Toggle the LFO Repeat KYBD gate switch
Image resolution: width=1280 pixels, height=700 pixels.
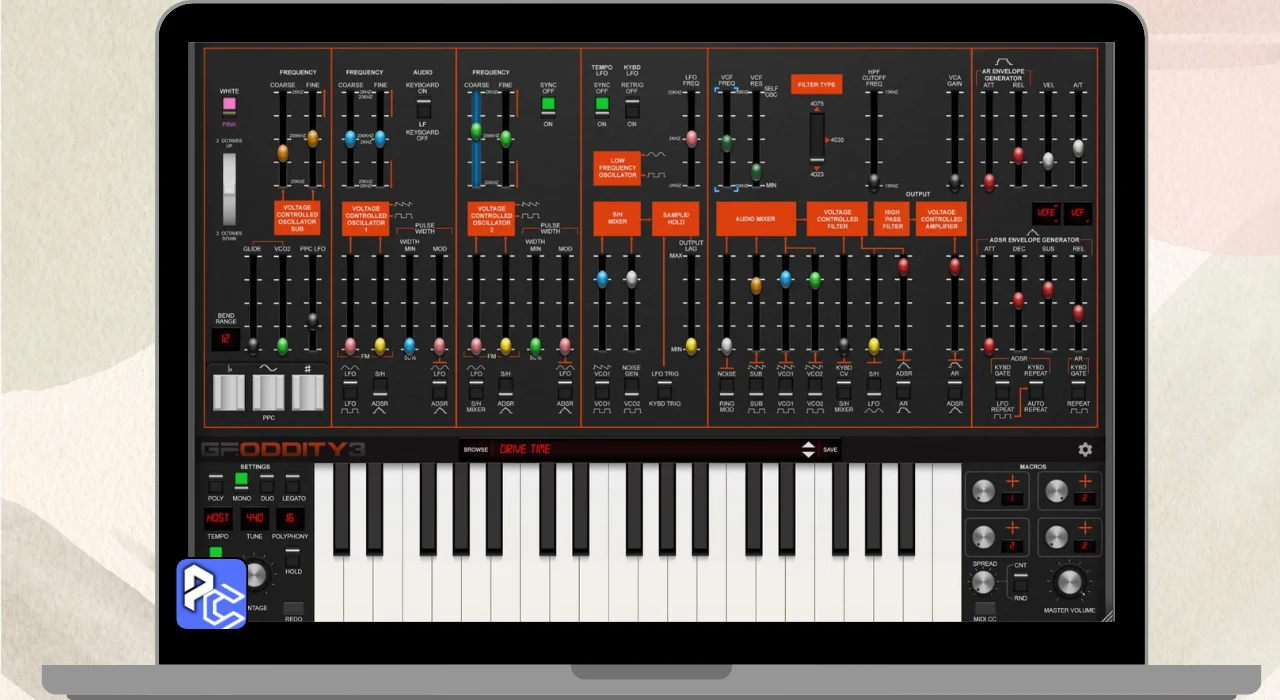(x=1002, y=388)
